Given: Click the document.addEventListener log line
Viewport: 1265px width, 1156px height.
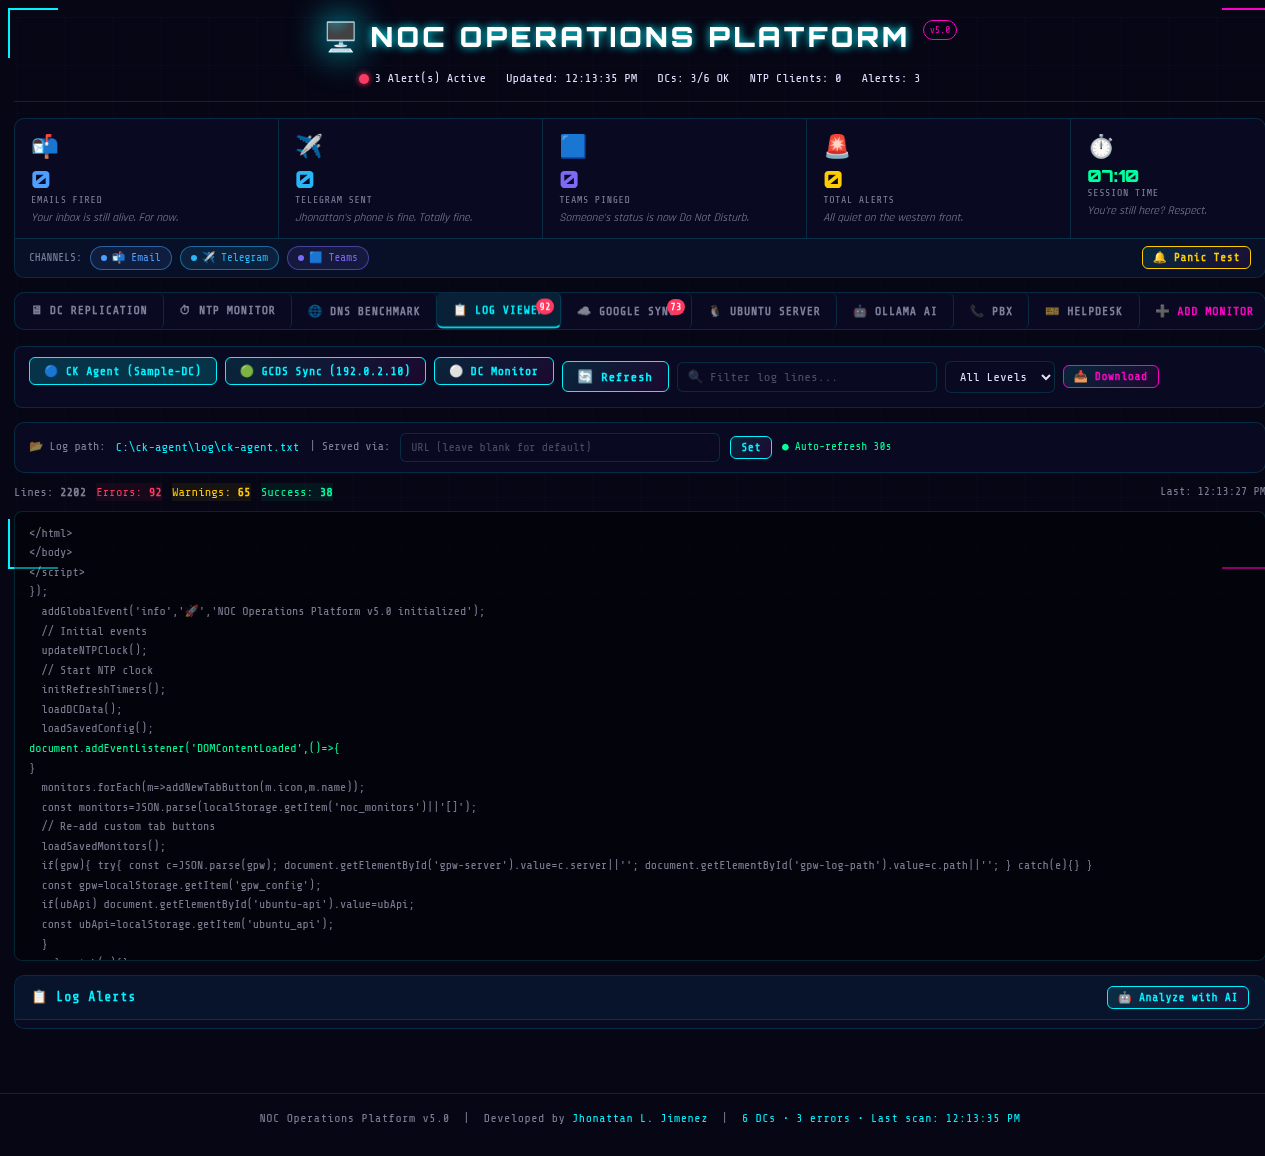Looking at the screenshot, I should pos(184,748).
